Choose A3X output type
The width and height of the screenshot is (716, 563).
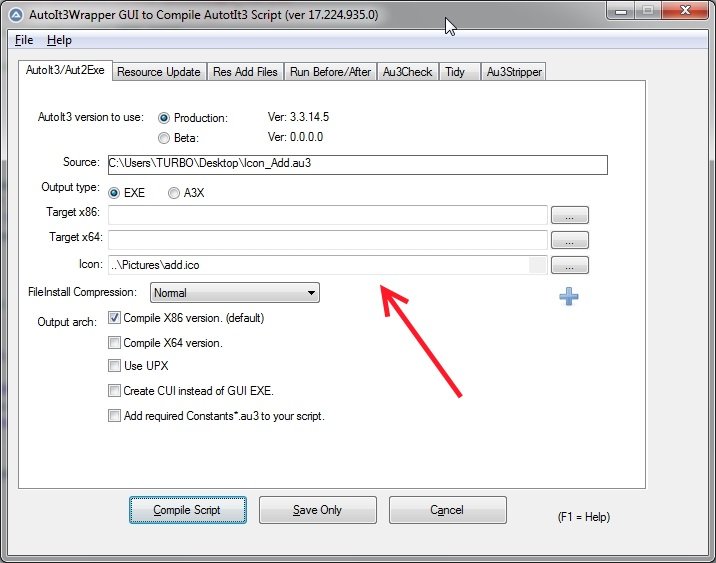[175, 192]
